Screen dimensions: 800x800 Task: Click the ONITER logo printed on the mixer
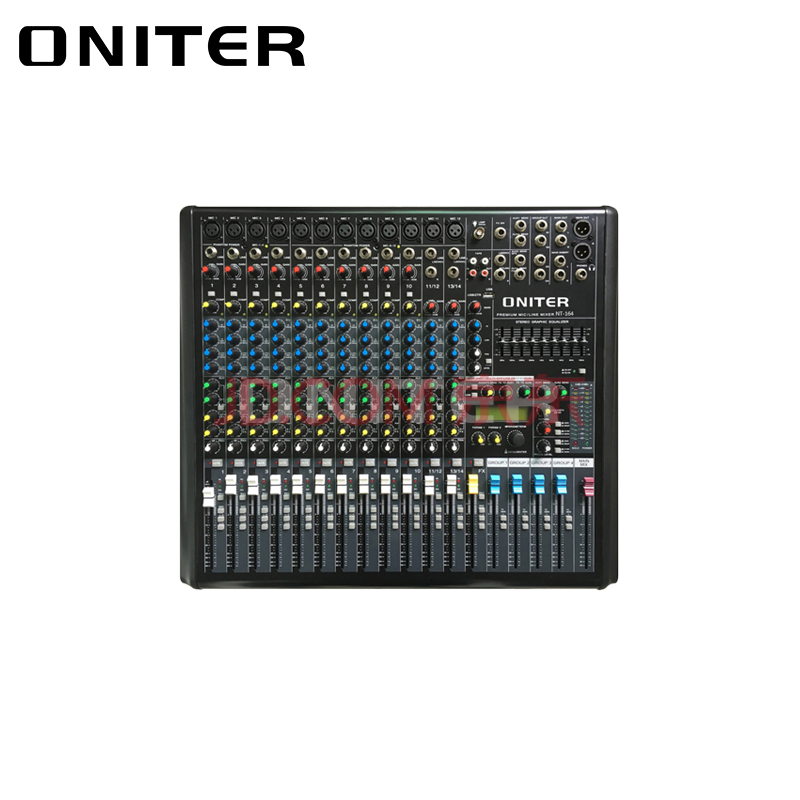[536, 302]
